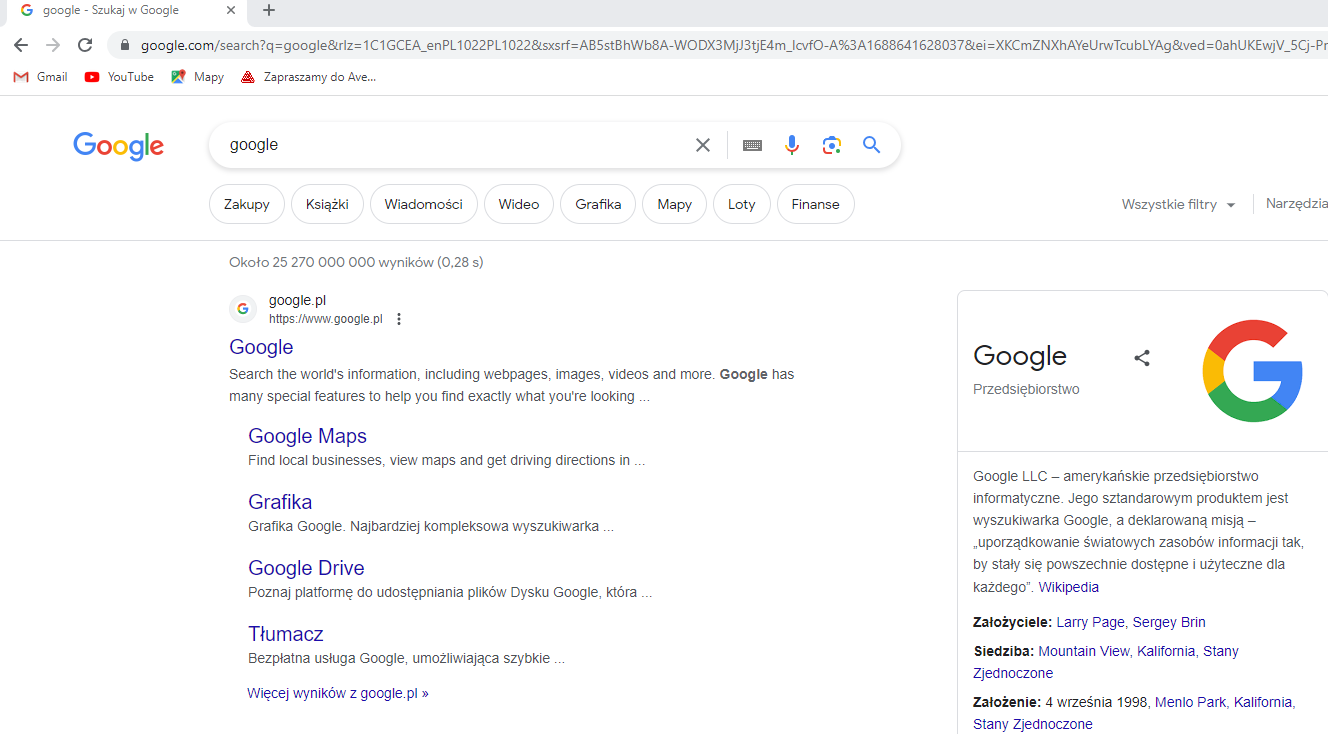Click the Google logo on results page
The width and height of the screenshot is (1328, 734).
[x=118, y=146]
